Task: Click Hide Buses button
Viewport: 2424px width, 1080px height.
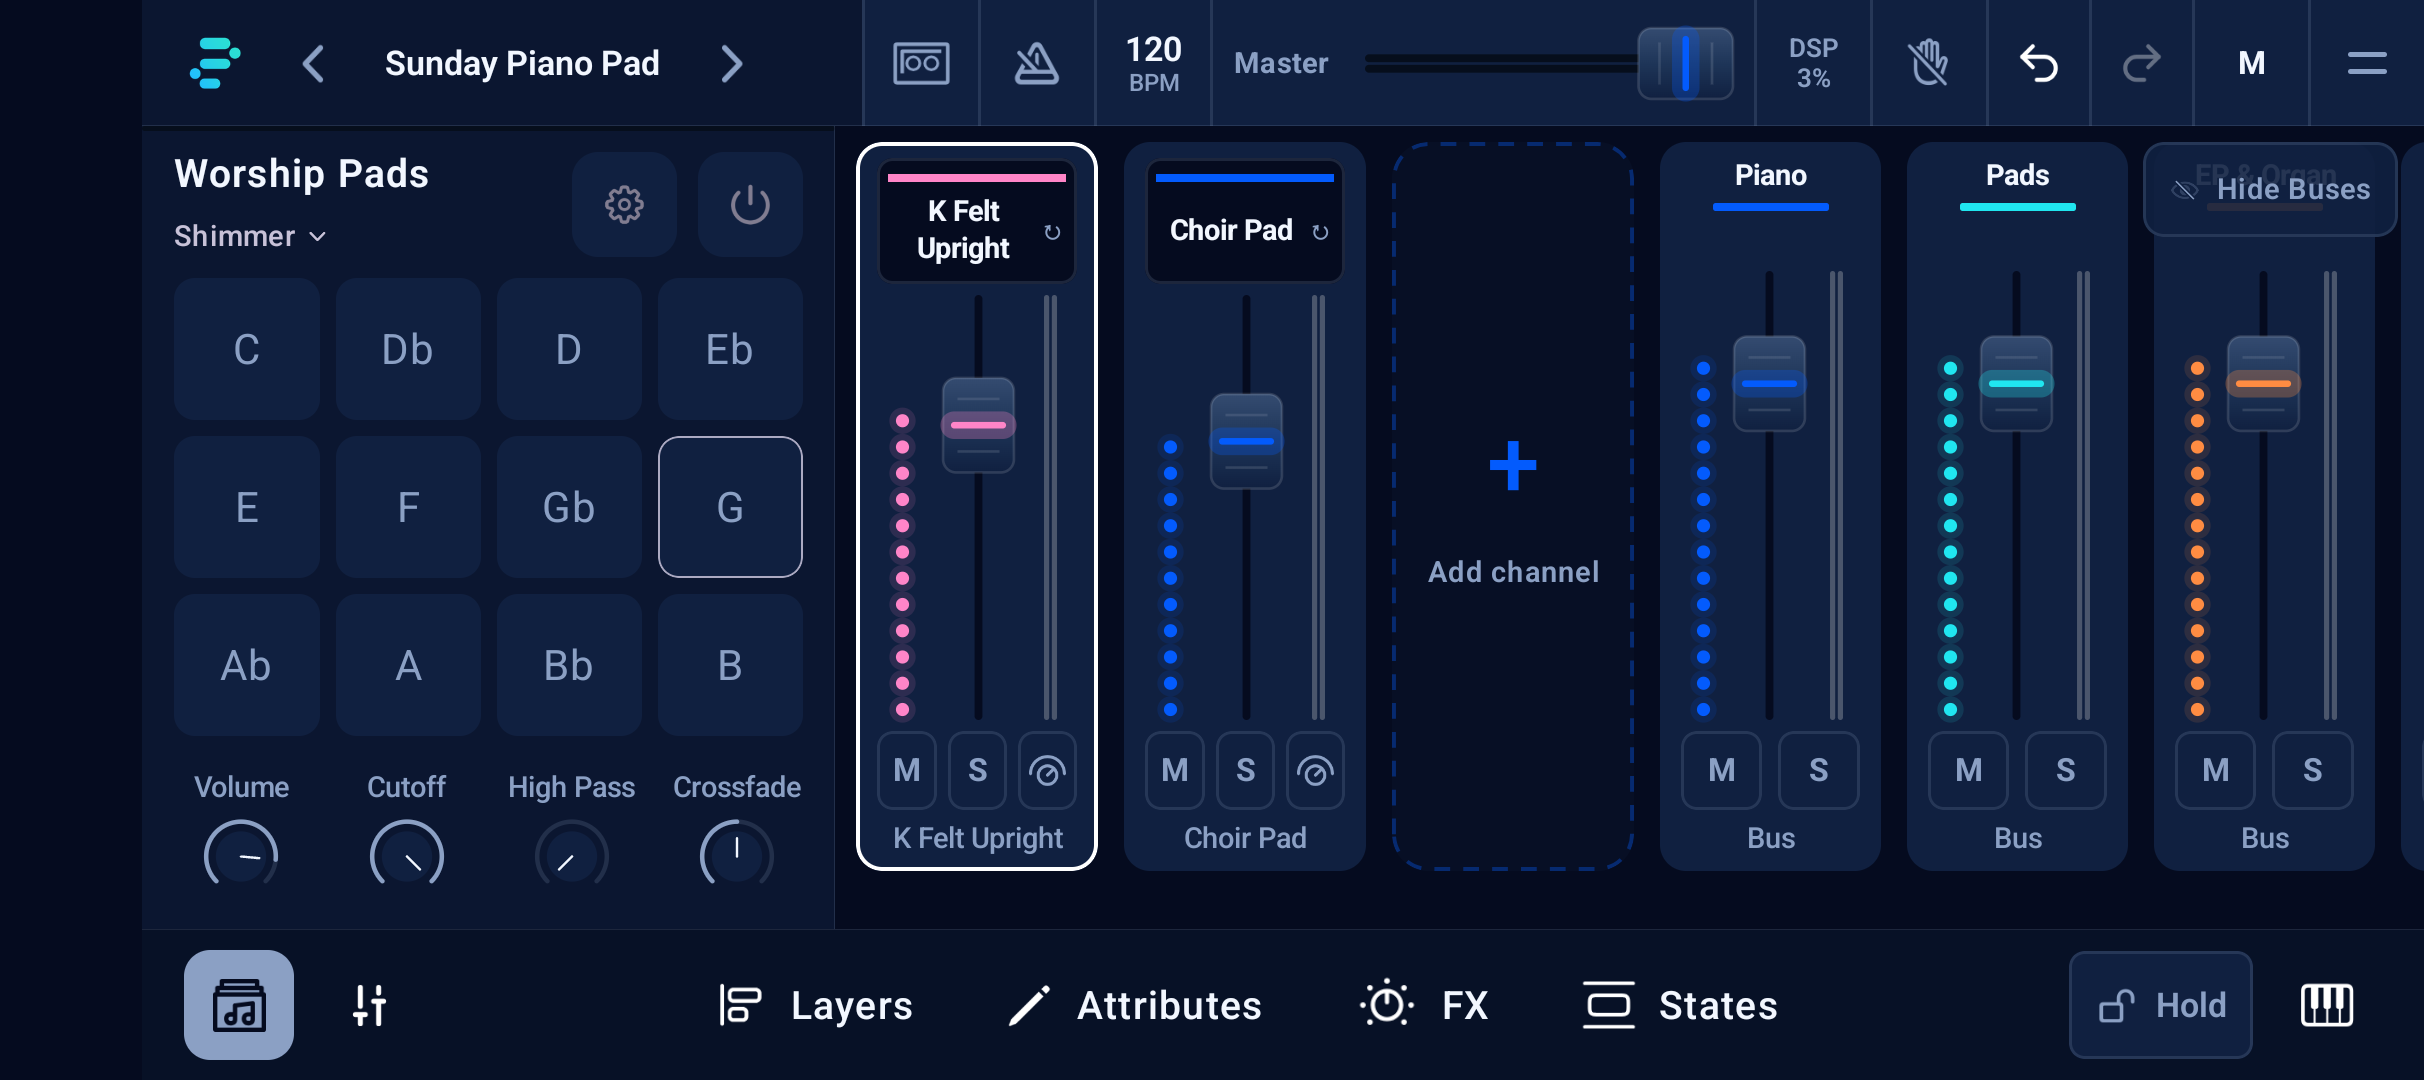Action: point(2270,189)
